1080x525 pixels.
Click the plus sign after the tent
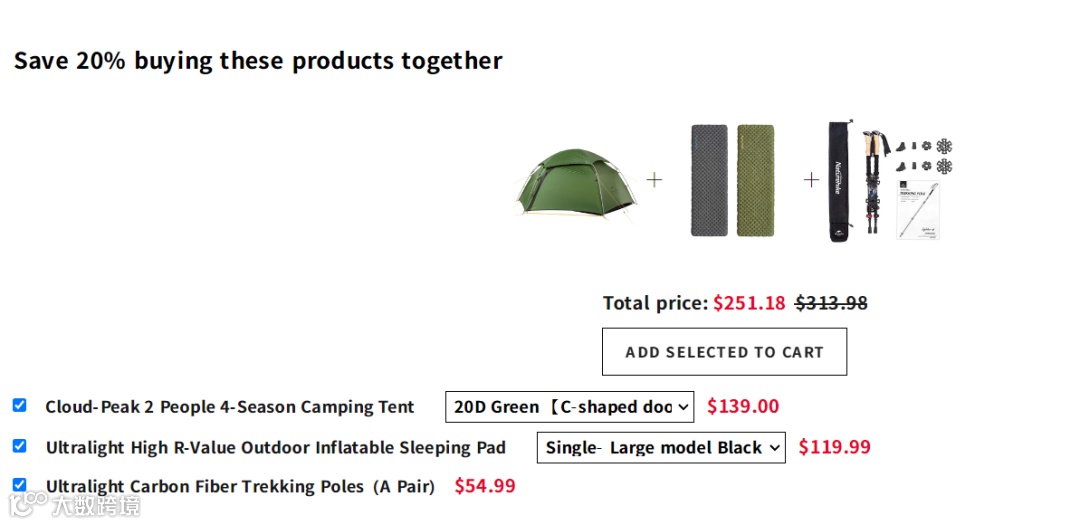pyautogui.click(x=654, y=180)
